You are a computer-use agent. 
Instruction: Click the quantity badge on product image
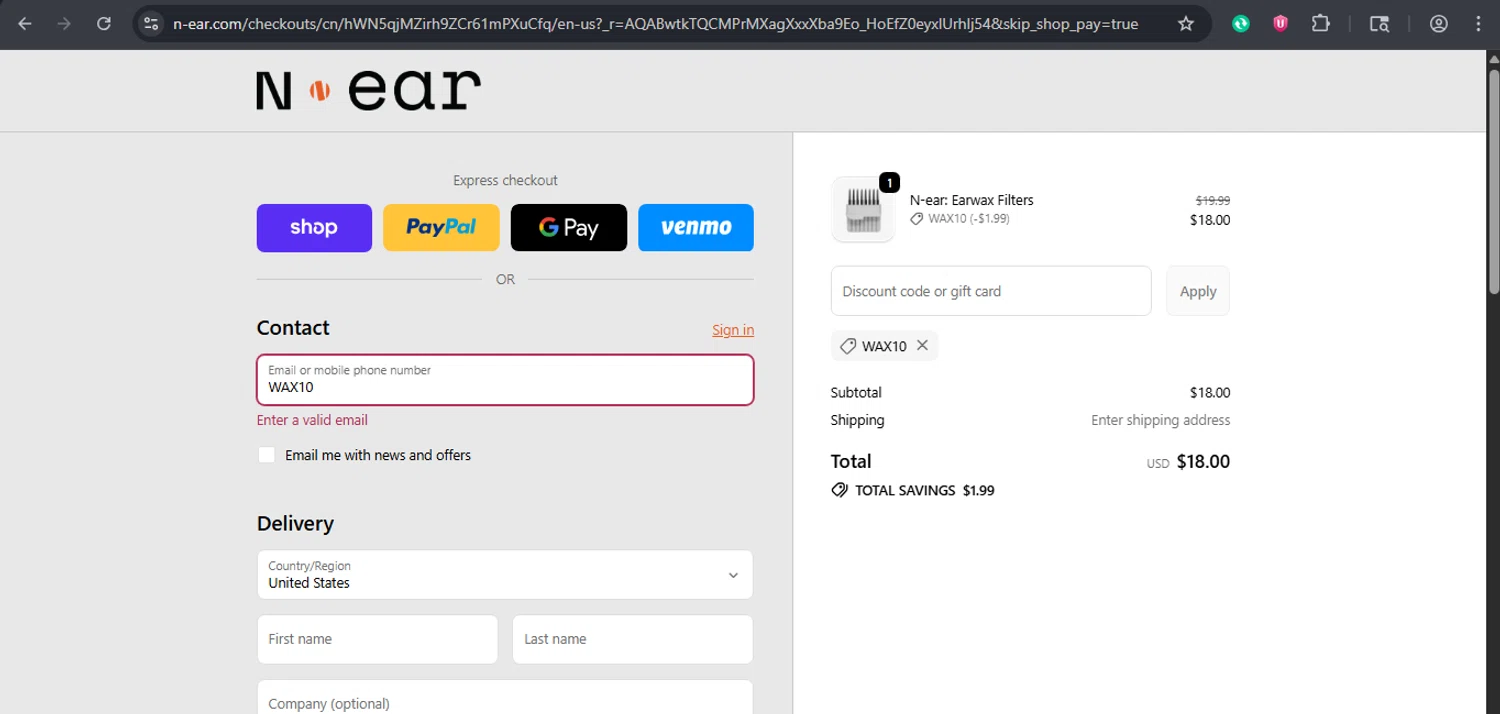pos(889,183)
